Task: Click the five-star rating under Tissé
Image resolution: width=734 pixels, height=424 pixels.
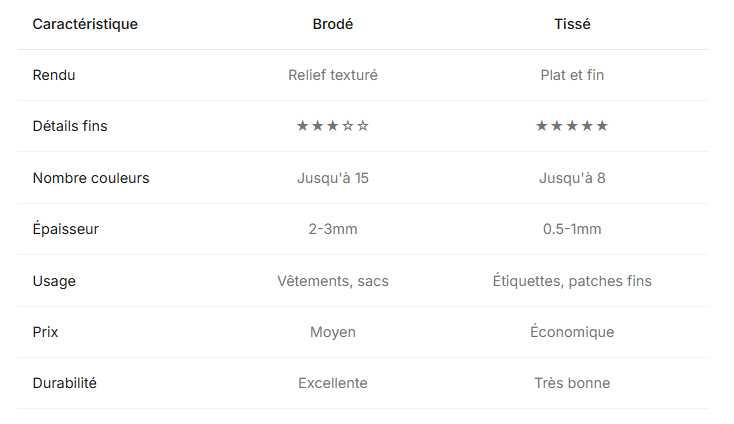Action: [572, 126]
